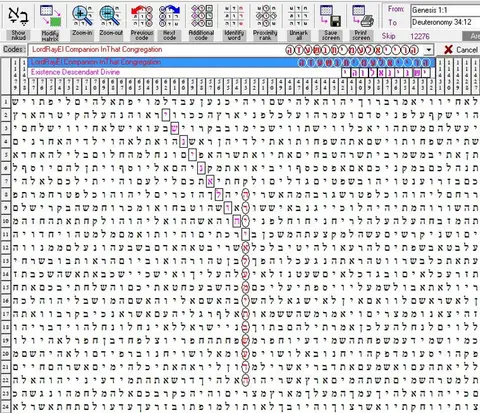Toggle the Show nikud tool
This screenshot has height=413, width=480.
tap(18, 21)
